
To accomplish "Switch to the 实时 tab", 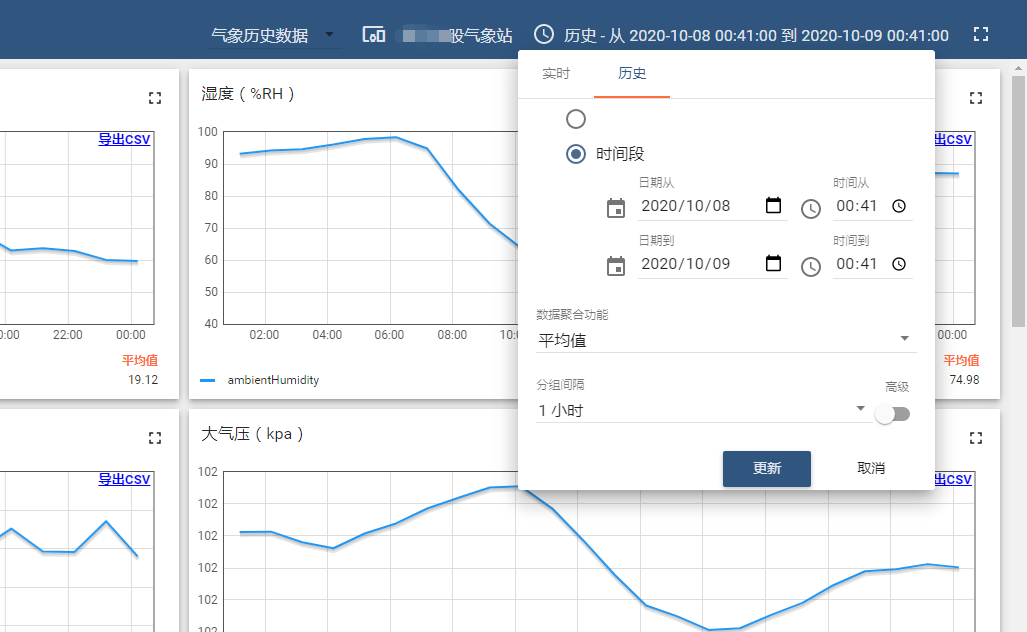I will pyautogui.click(x=556, y=74).
